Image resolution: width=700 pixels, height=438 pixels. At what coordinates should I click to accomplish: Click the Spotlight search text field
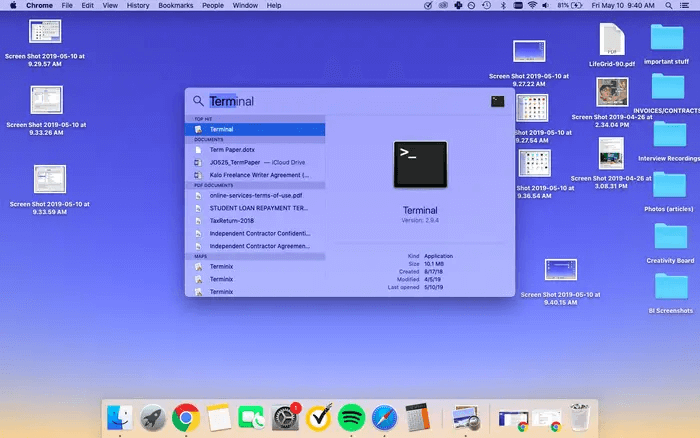[340, 101]
